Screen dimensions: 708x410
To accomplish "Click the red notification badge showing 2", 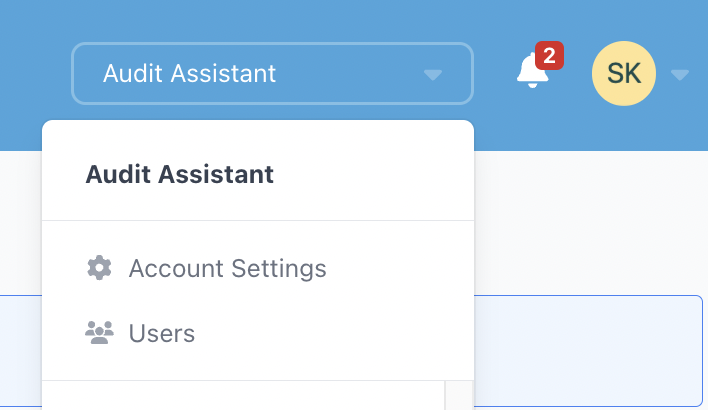I will pyautogui.click(x=549, y=56).
